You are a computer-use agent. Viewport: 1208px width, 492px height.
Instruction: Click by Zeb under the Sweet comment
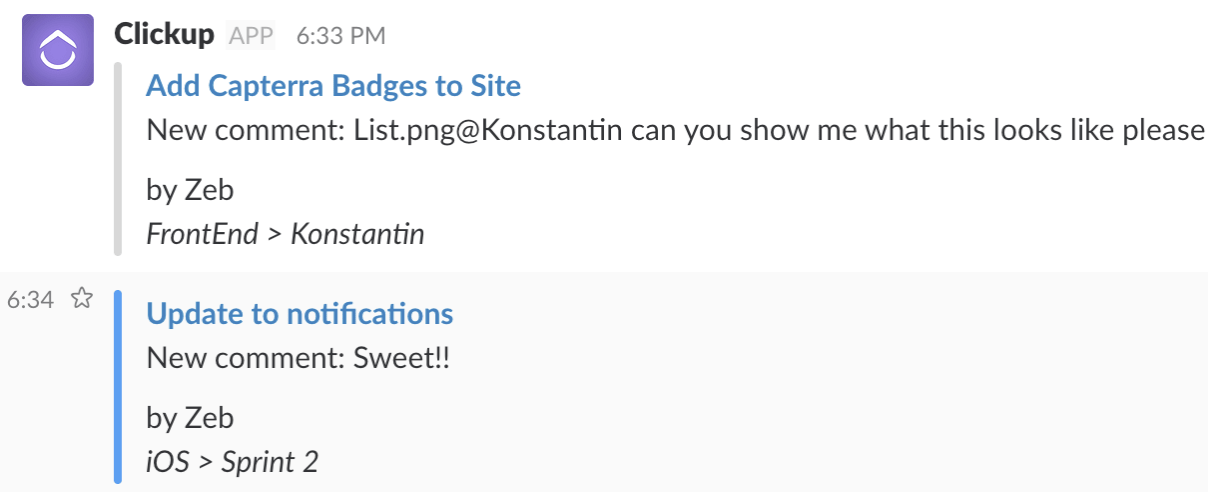190,417
